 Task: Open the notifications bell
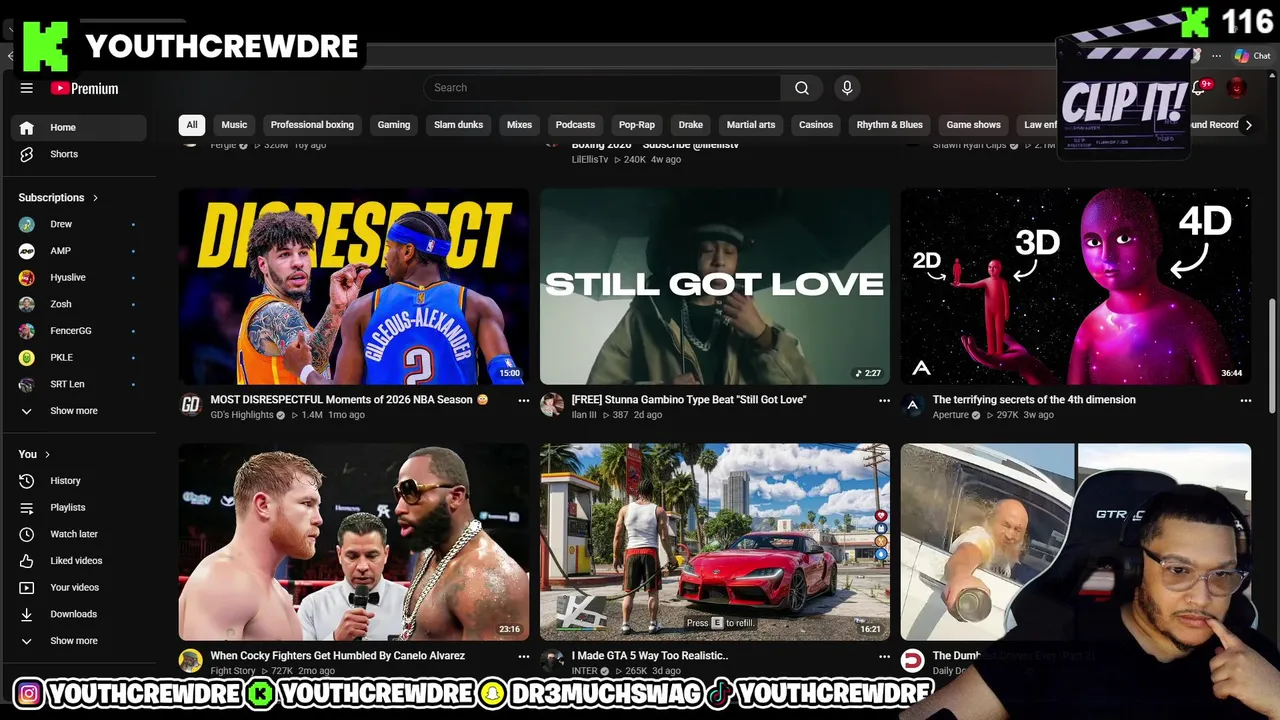1199,88
